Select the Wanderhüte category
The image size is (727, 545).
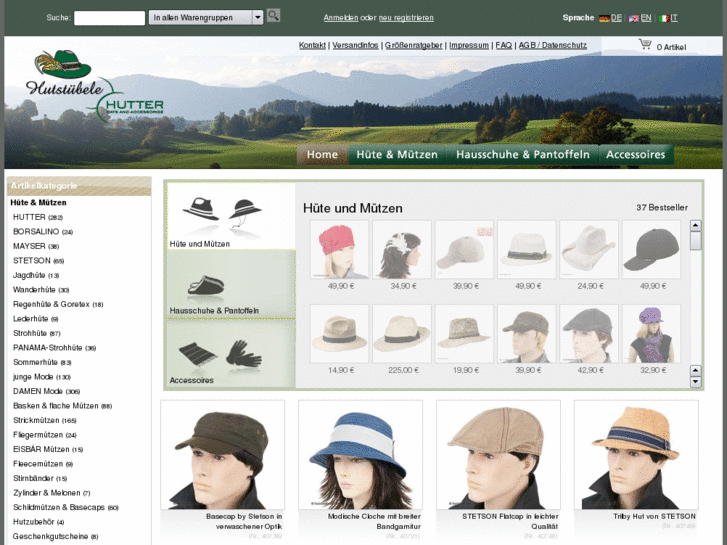pos(41,289)
